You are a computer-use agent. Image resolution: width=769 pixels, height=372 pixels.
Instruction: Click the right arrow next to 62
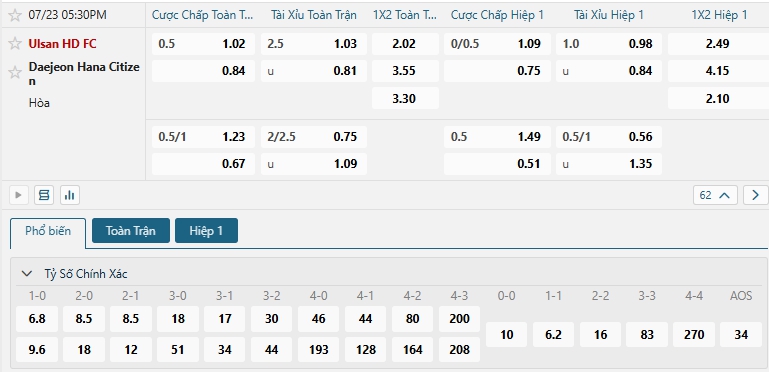pos(755,195)
